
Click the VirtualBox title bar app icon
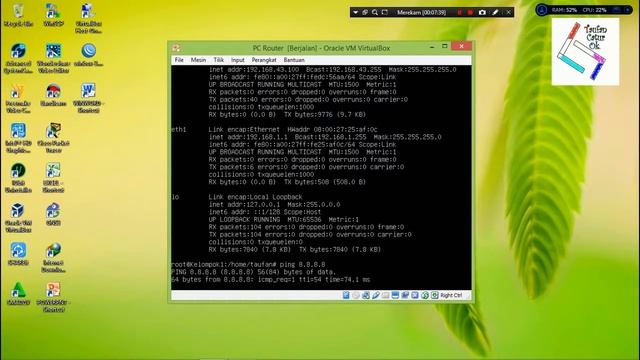pyautogui.click(x=176, y=48)
